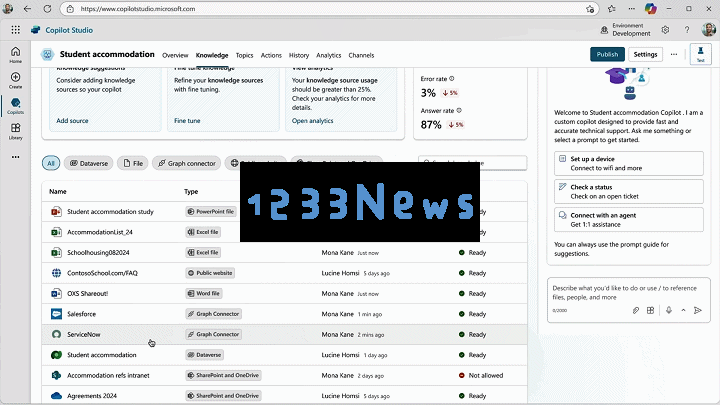
Task: Open Accommodation refs intranet row
Action: click(x=284, y=375)
